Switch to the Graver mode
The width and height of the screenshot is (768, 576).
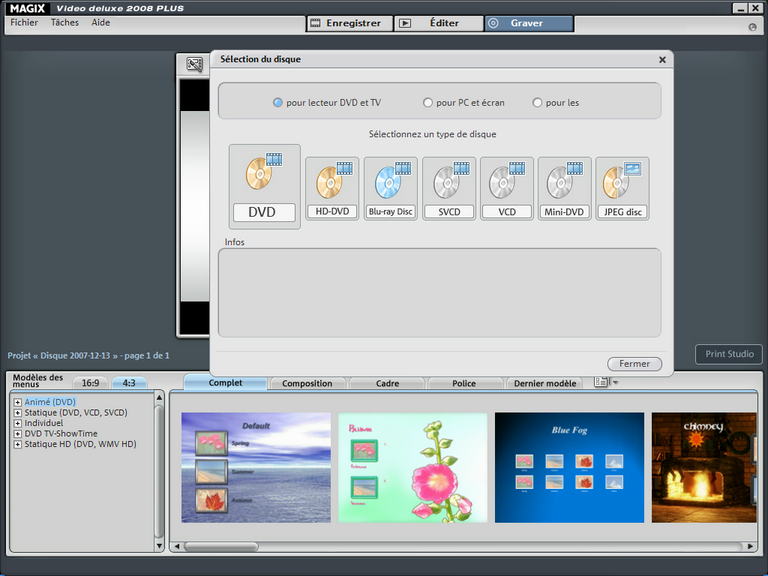[529, 24]
